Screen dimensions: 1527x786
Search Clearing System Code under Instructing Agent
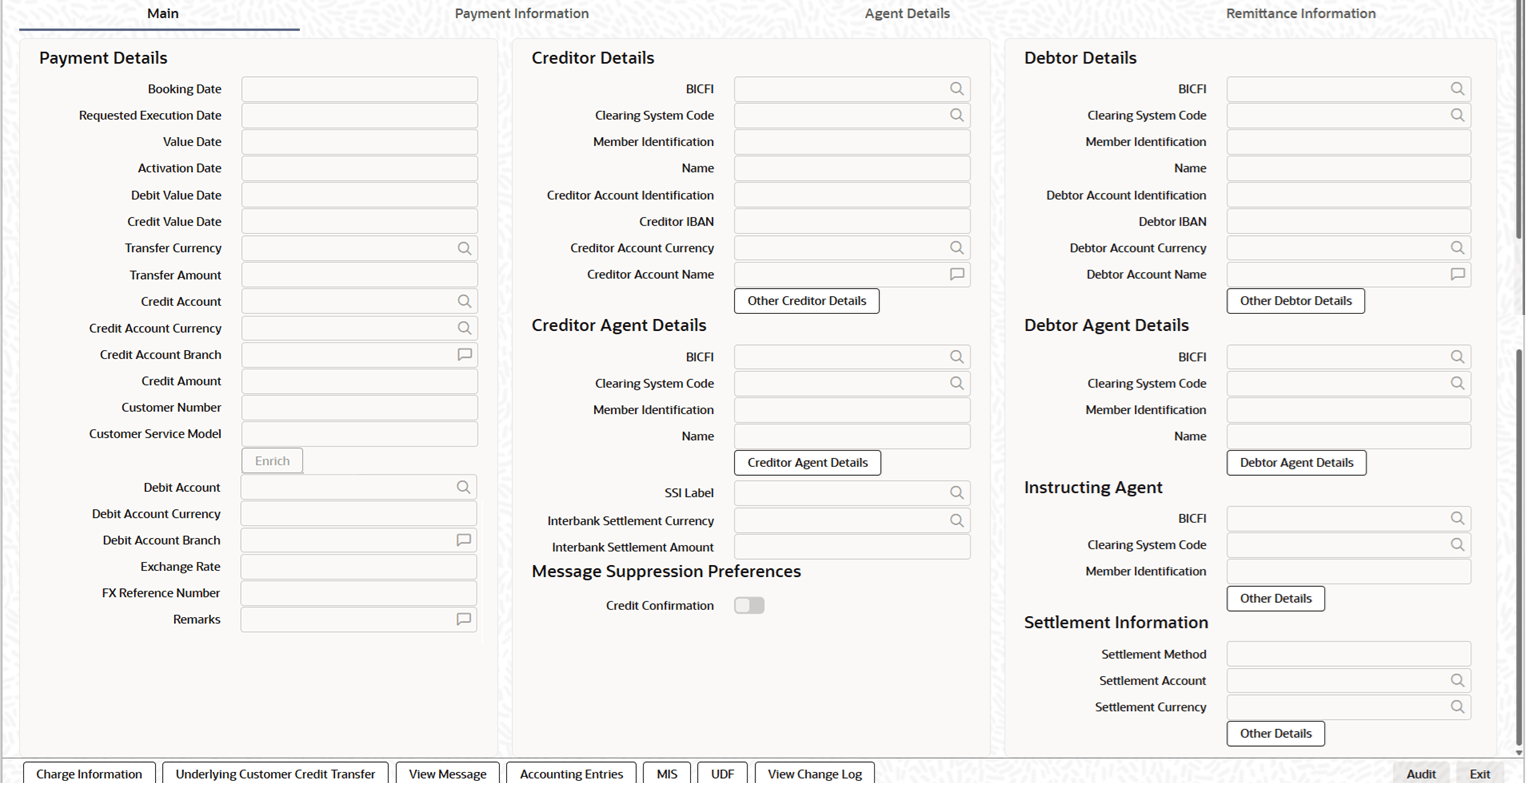click(x=1457, y=545)
